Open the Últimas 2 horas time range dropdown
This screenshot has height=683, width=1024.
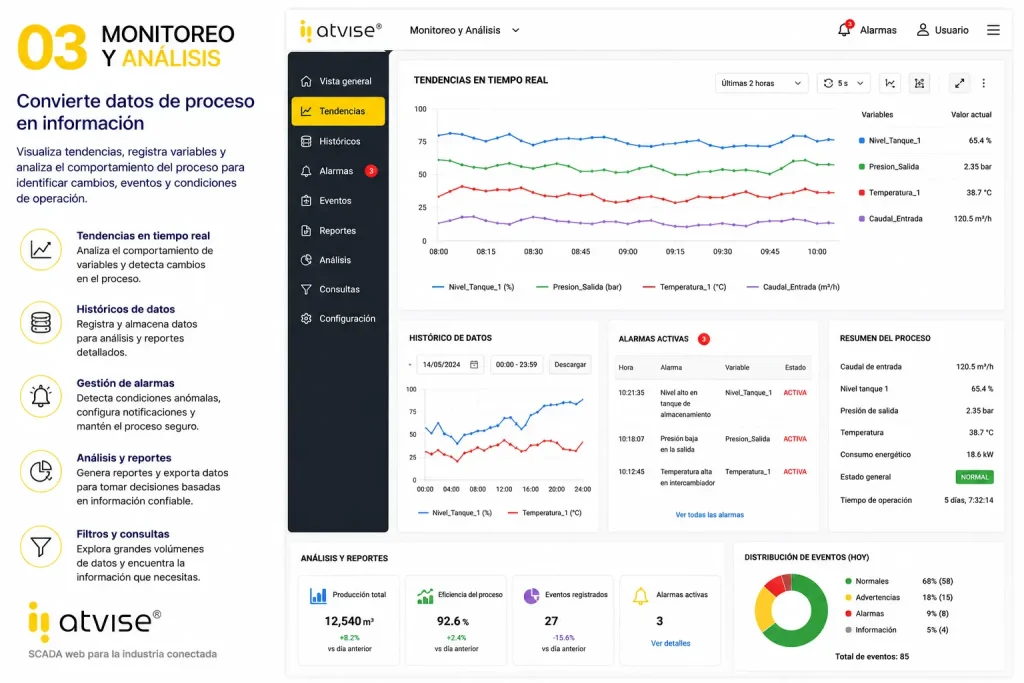tap(761, 83)
